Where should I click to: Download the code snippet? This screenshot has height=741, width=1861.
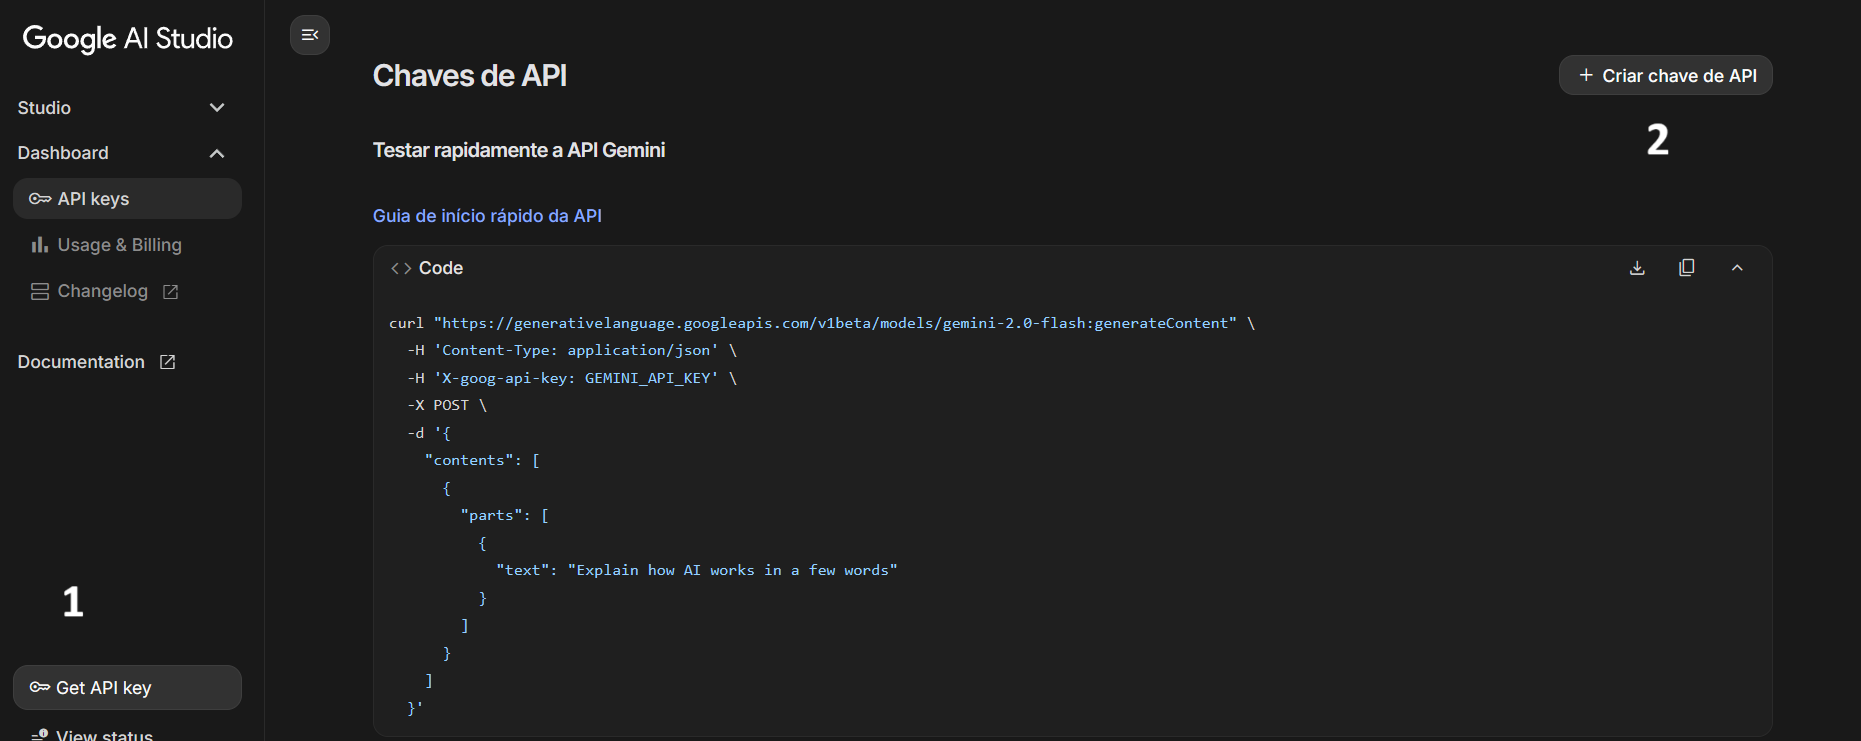[1637, 268]
